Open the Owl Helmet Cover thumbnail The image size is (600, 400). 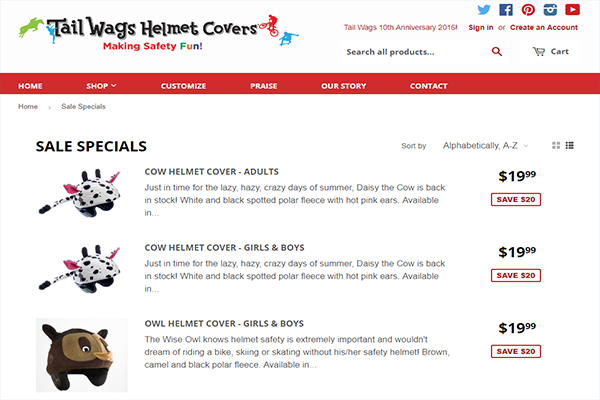[x=82, y=355]
